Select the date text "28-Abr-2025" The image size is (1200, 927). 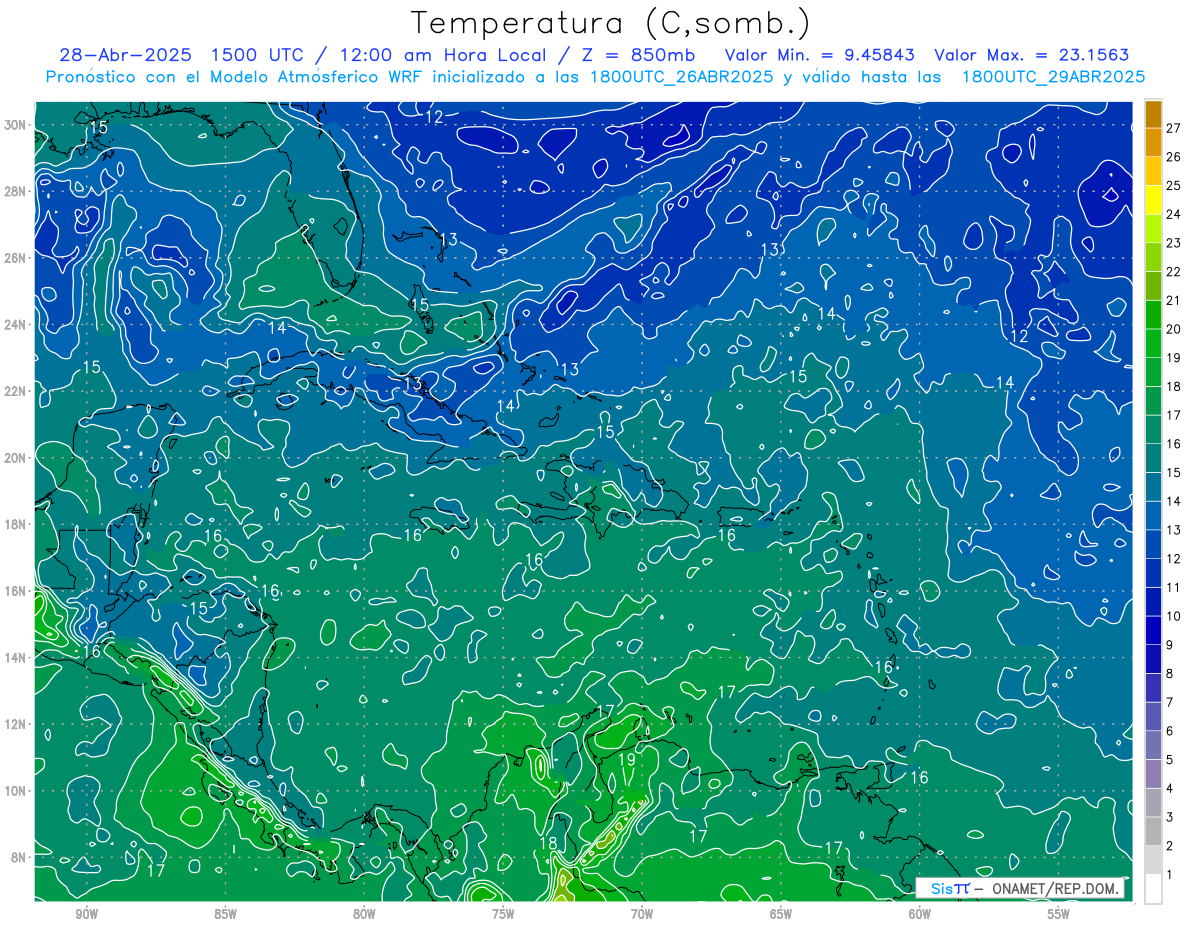click(125, 55)
